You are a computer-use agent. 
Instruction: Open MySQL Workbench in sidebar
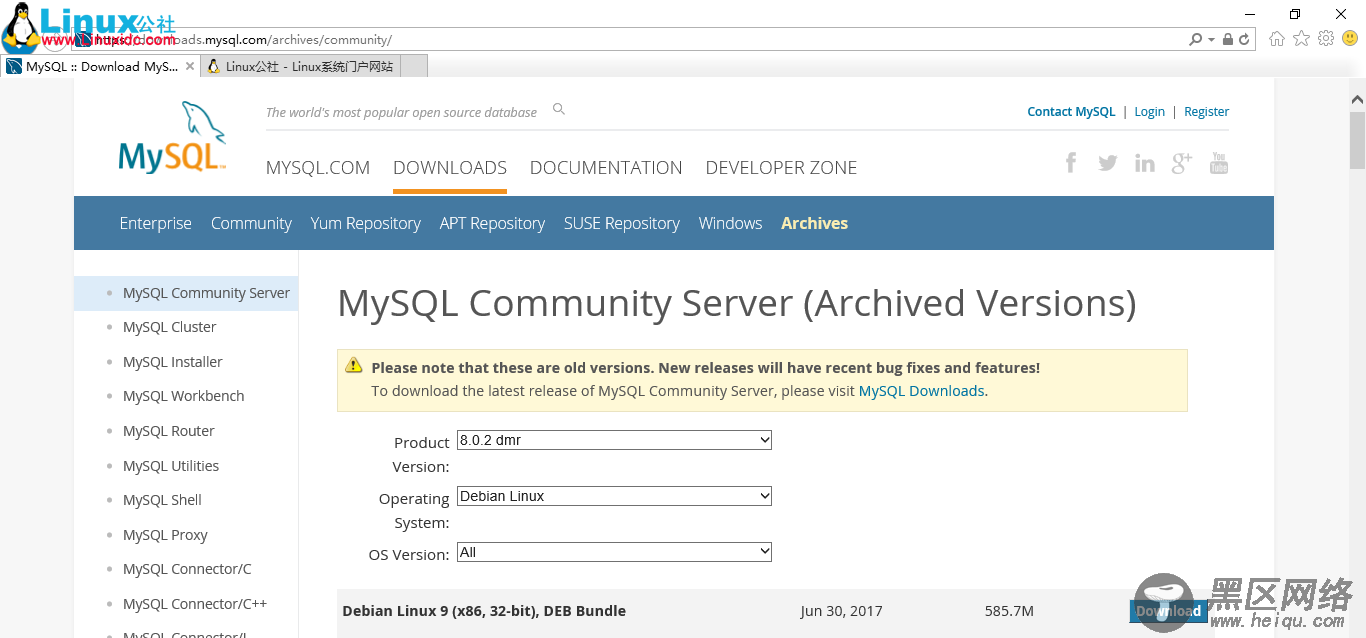(183, 396)
